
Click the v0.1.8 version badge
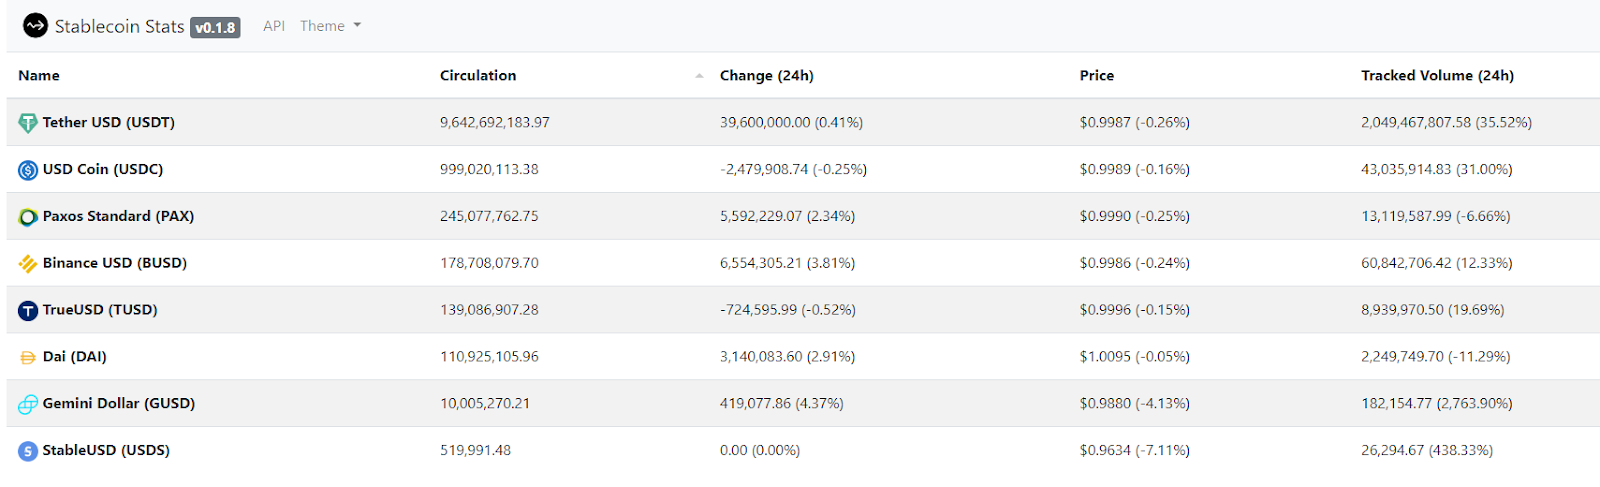click(x=215, y=28)
